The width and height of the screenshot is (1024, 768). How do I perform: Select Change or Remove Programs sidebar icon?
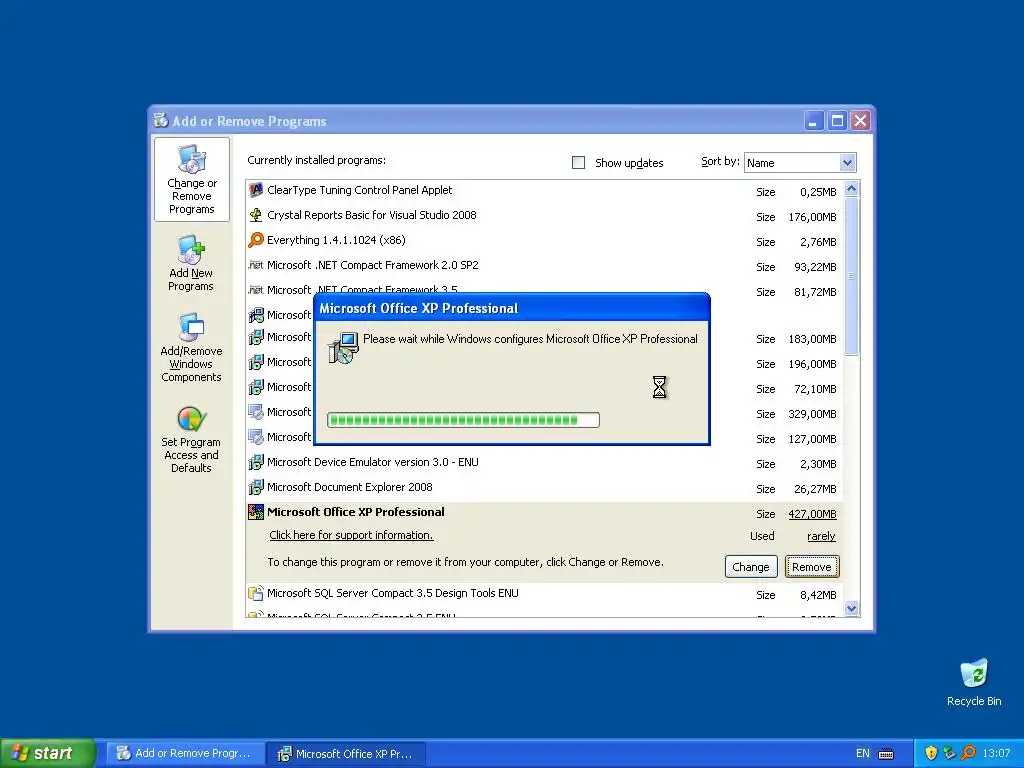pyautogui.click(x=191, y=159)
